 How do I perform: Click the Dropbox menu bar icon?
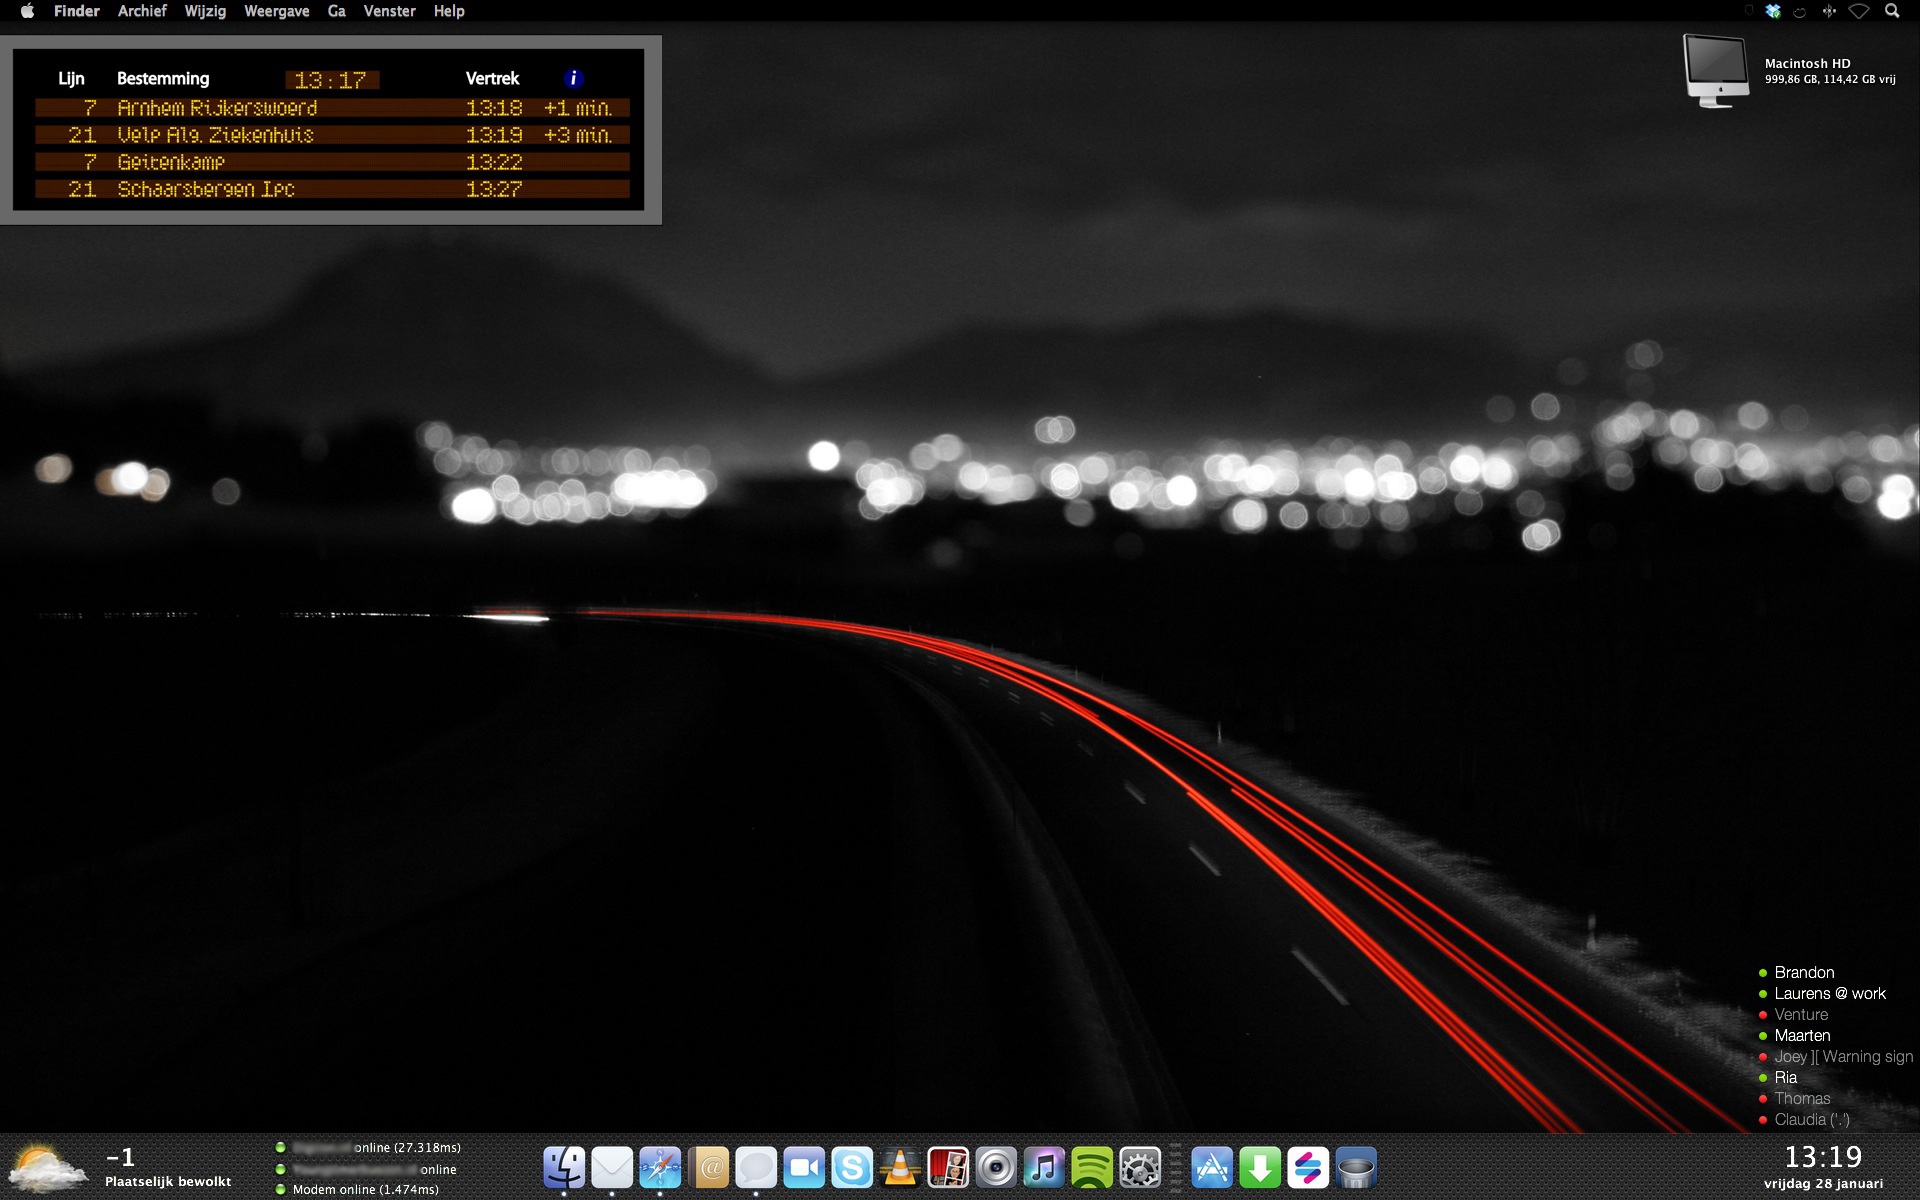[x=1773, y=11]
